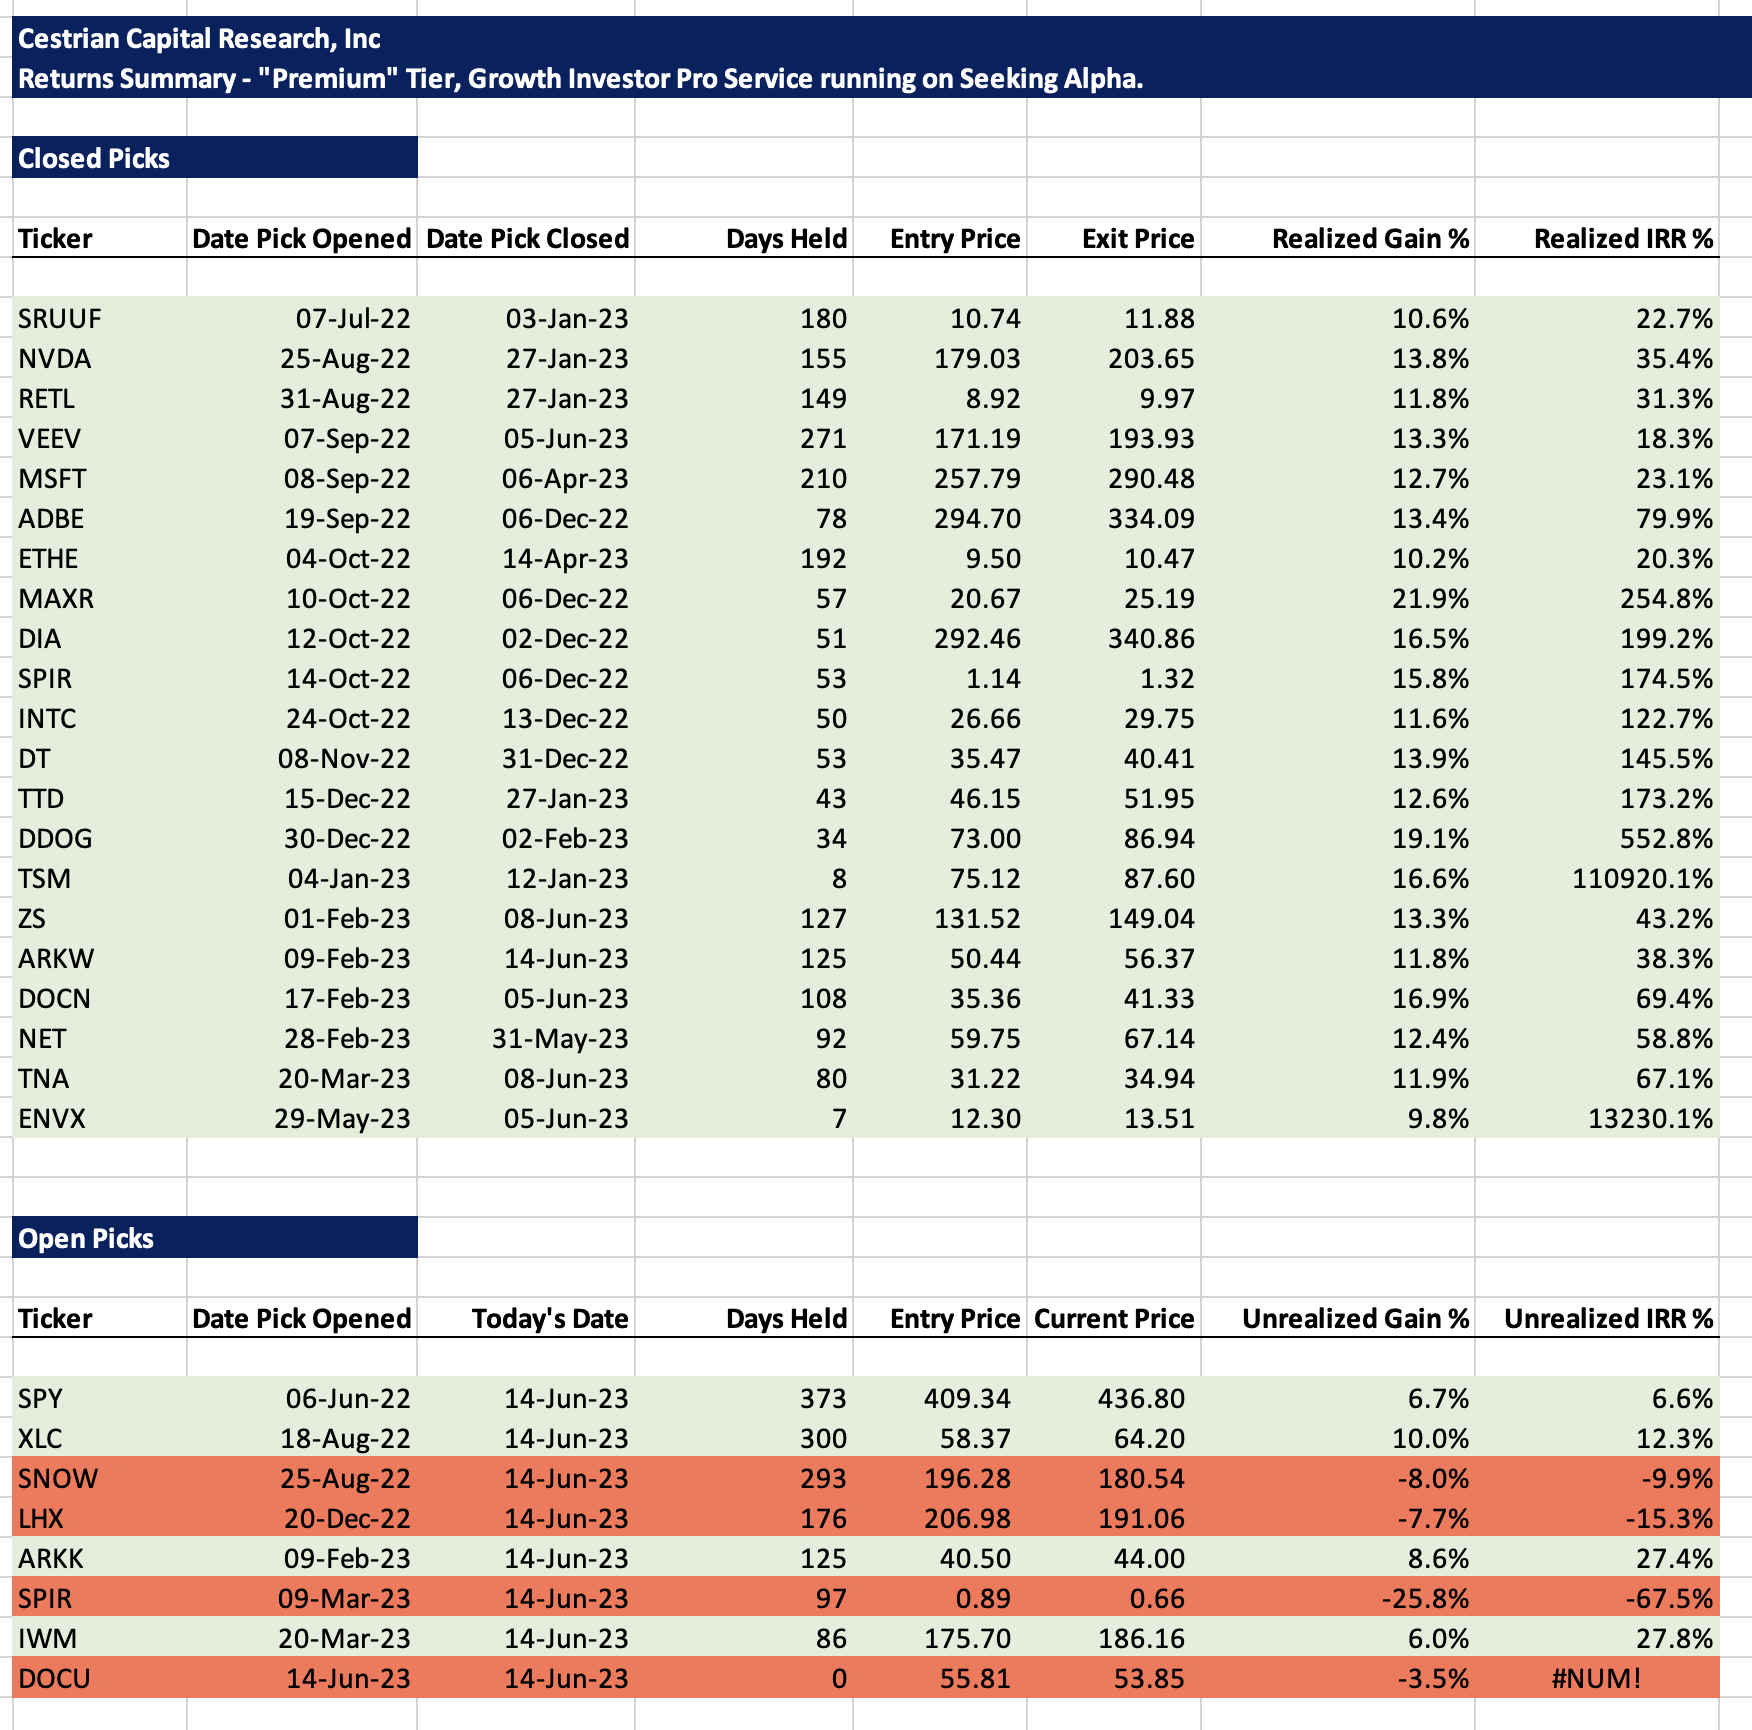Click the Realized Gain % column header
1752x1730 pixels.
(x=1370, y=239)
